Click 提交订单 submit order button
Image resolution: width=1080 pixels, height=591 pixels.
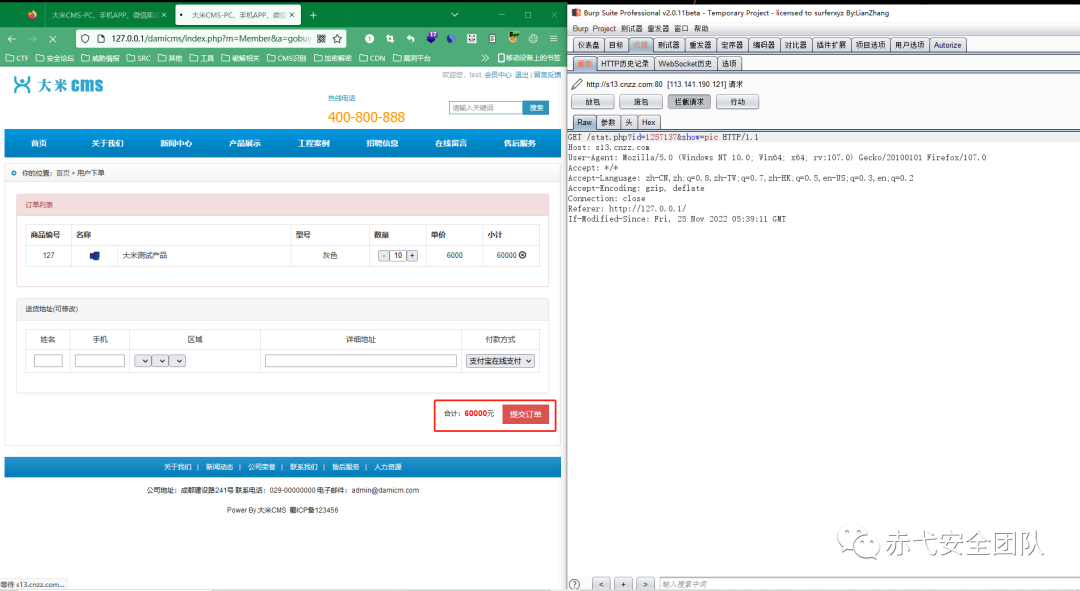point(526,414)
